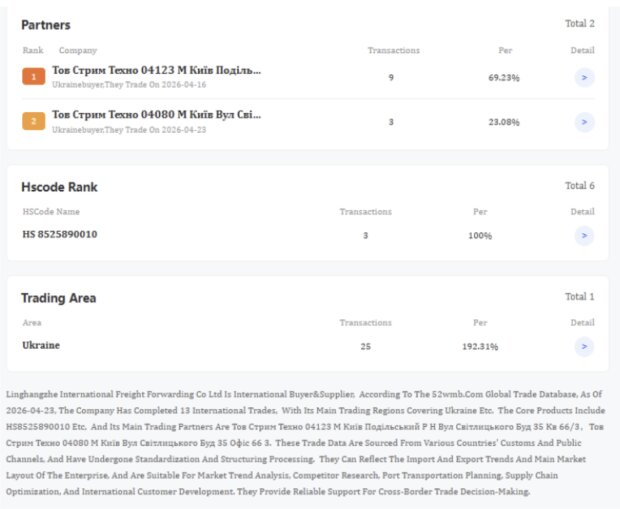
Task: Open Тов Стрим Техно 04080 company link
Action: (x=157, y=115)
